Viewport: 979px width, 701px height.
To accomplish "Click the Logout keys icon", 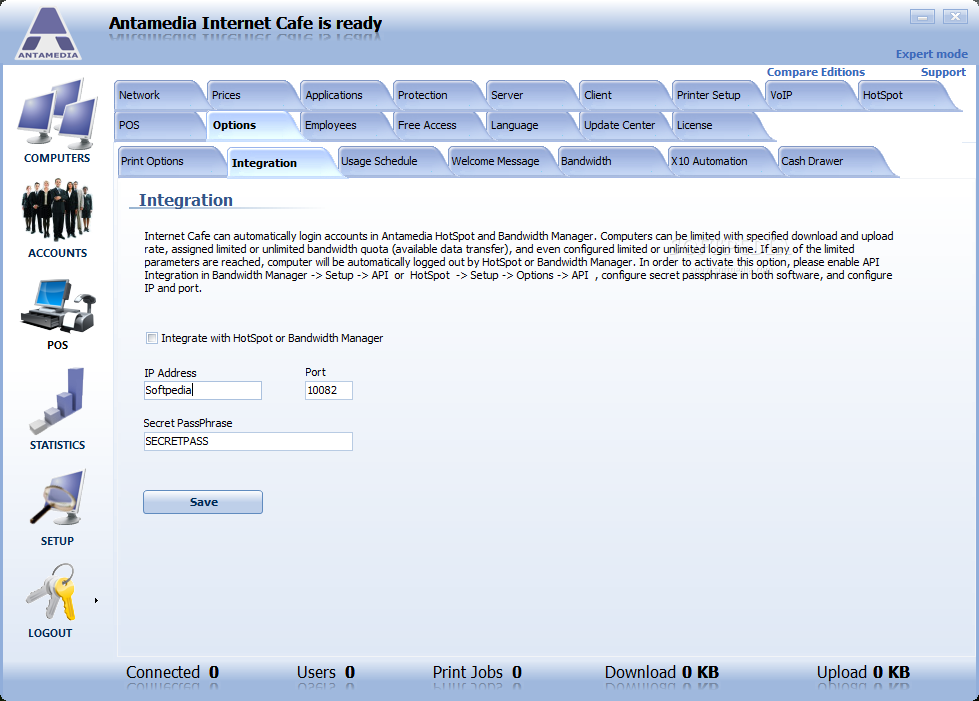I will [x=51, y=592].
